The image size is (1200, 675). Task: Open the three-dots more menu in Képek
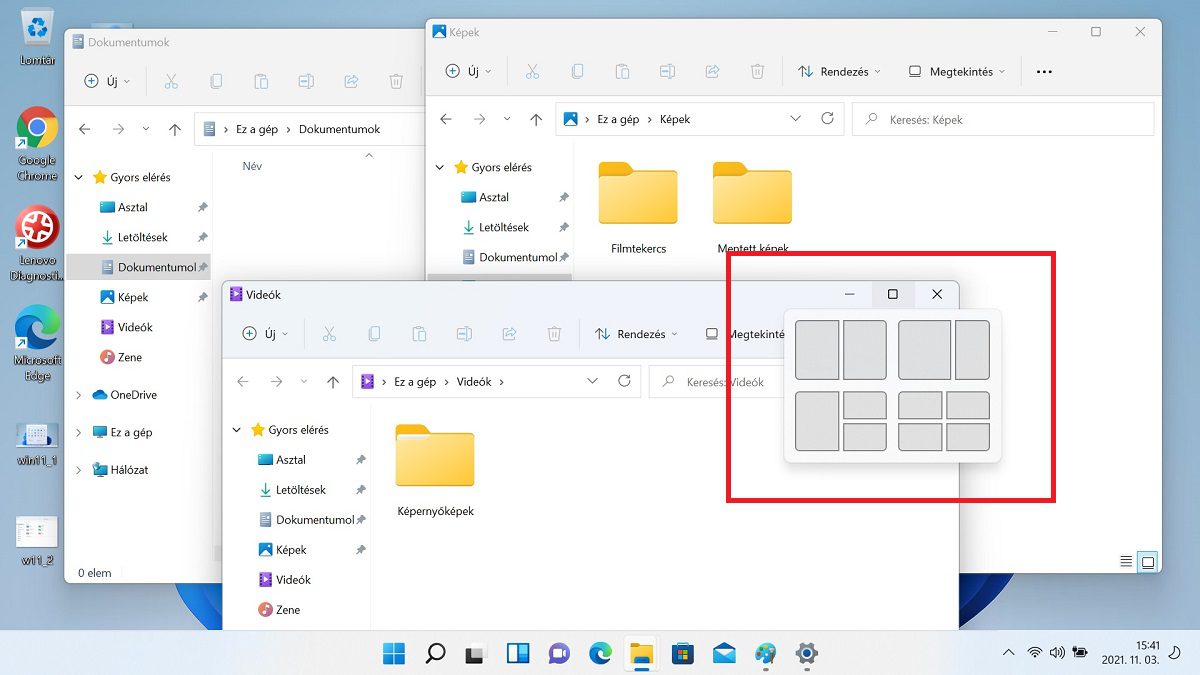[1044, 72]
